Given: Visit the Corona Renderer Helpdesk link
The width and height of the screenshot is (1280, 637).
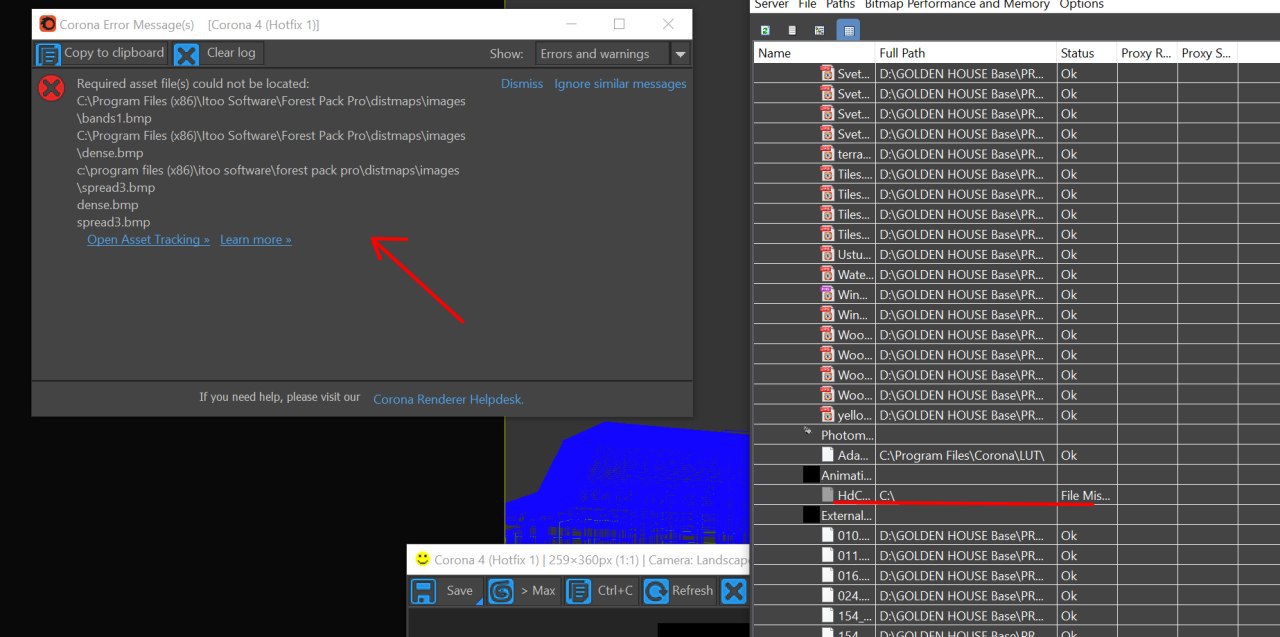Looking at the screenshot, I should coord(448,399).
